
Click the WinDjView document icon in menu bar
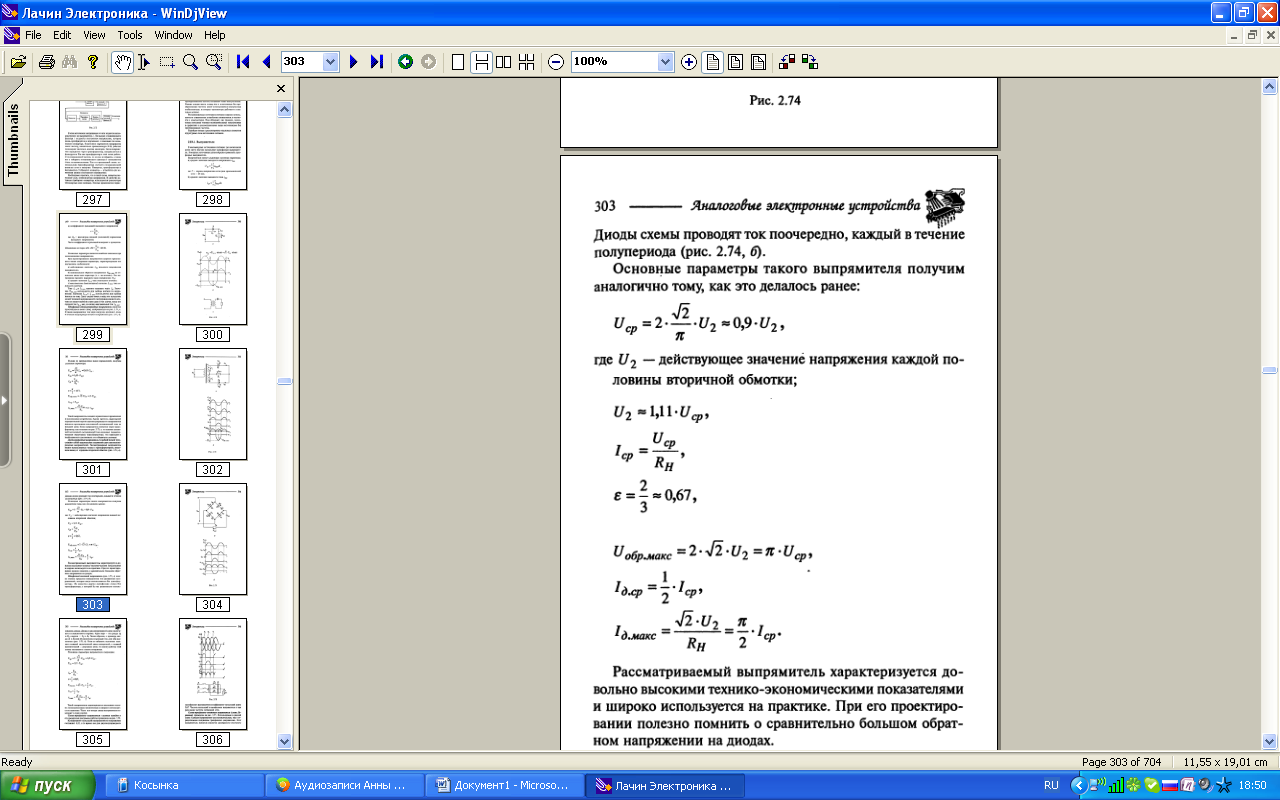[x=11, y=35]
